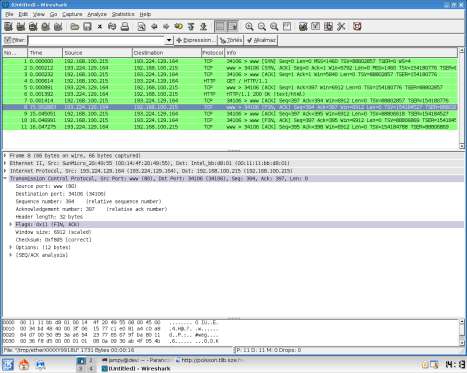Toggle auto scroll in live capture button
The height and width of the screenshot is (373, 467).
(232, 27)
